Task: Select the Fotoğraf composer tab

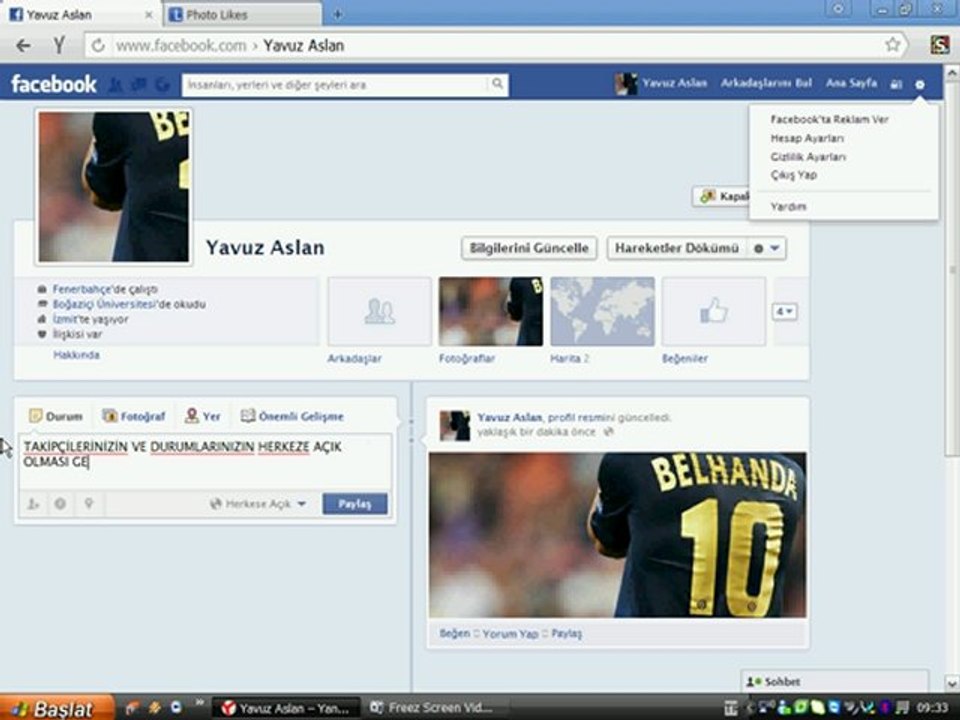Action: pos(133,416)
